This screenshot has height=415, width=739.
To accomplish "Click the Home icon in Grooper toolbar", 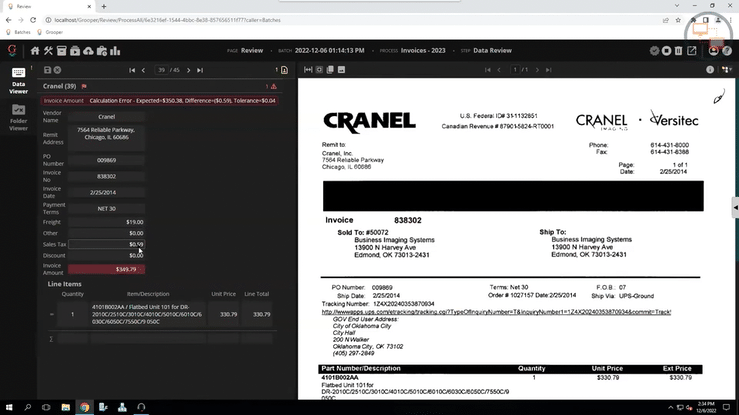I will [x=35, y=51].
